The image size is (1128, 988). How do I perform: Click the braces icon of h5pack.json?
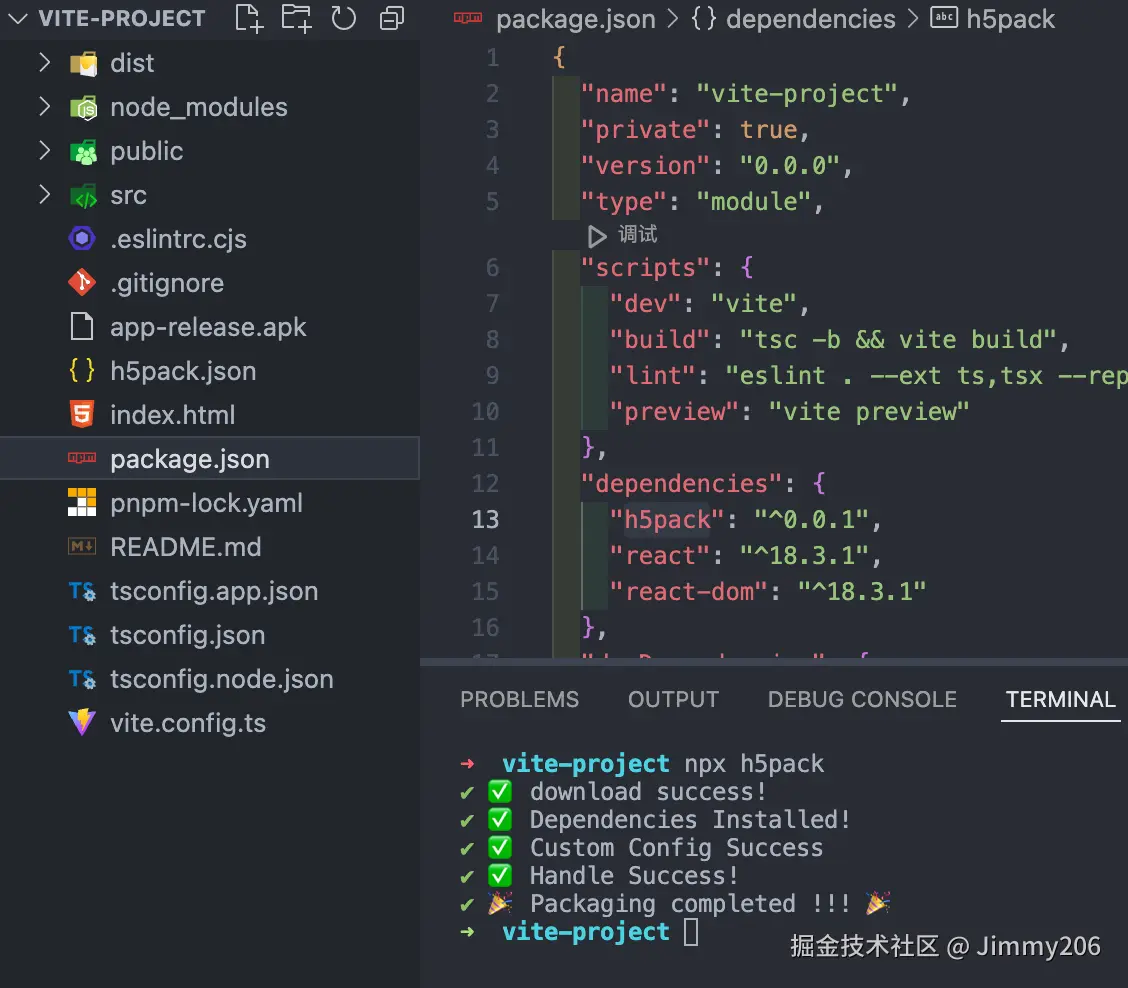point(82,370)
